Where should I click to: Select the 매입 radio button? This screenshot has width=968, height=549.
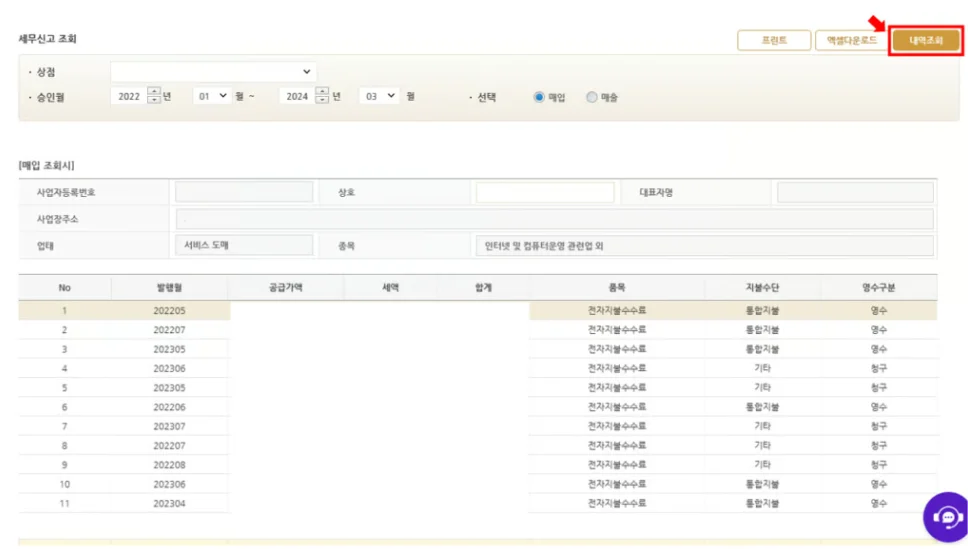tap(540, 97)
